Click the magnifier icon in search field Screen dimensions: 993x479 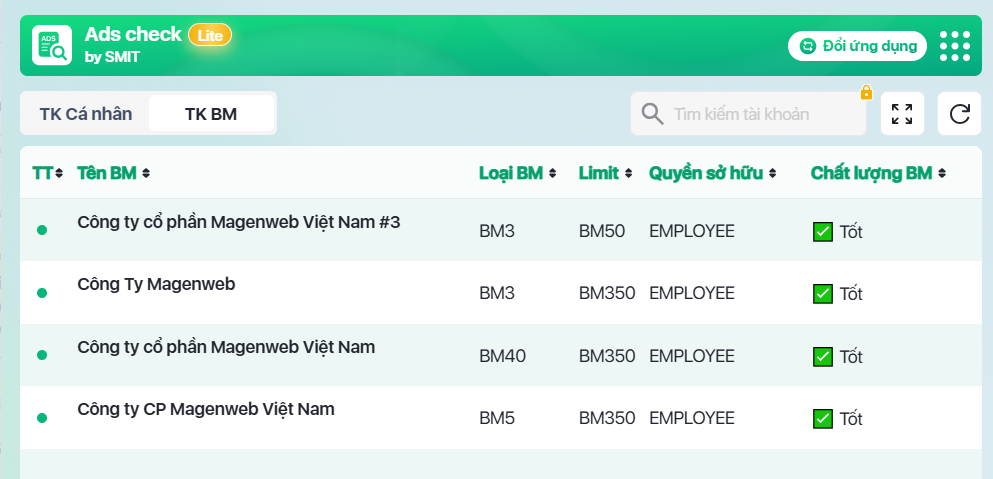(652, 114)
